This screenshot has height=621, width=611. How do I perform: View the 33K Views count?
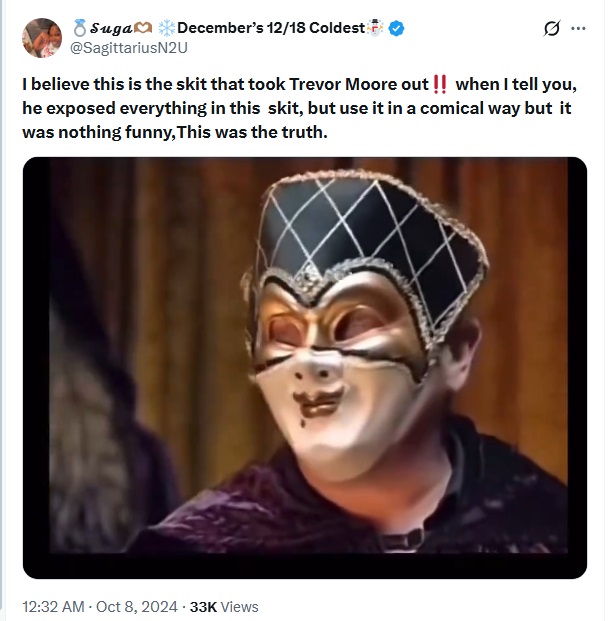[x=223, y=606]
